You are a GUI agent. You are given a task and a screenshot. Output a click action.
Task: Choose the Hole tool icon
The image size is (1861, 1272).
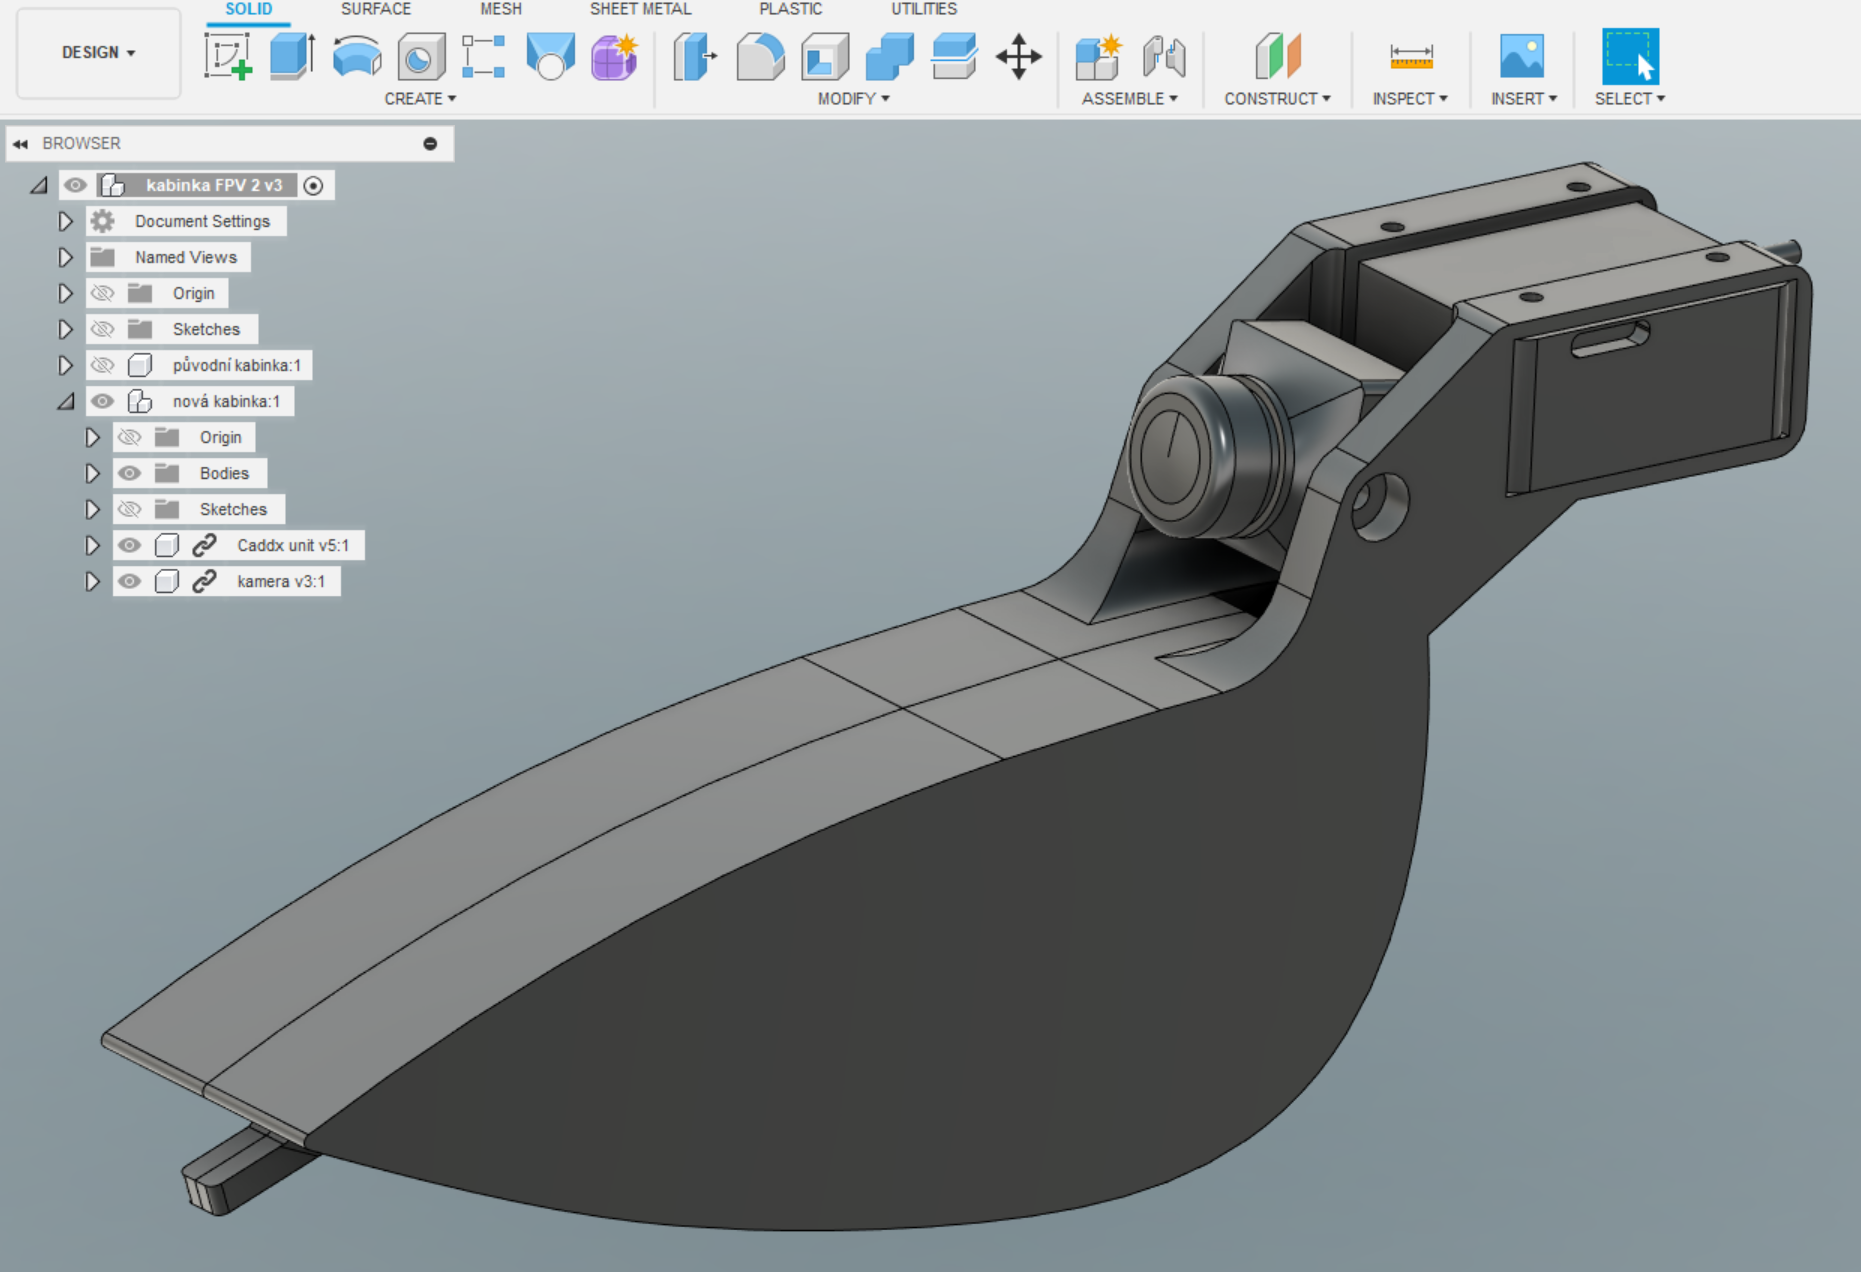[421, 57]
